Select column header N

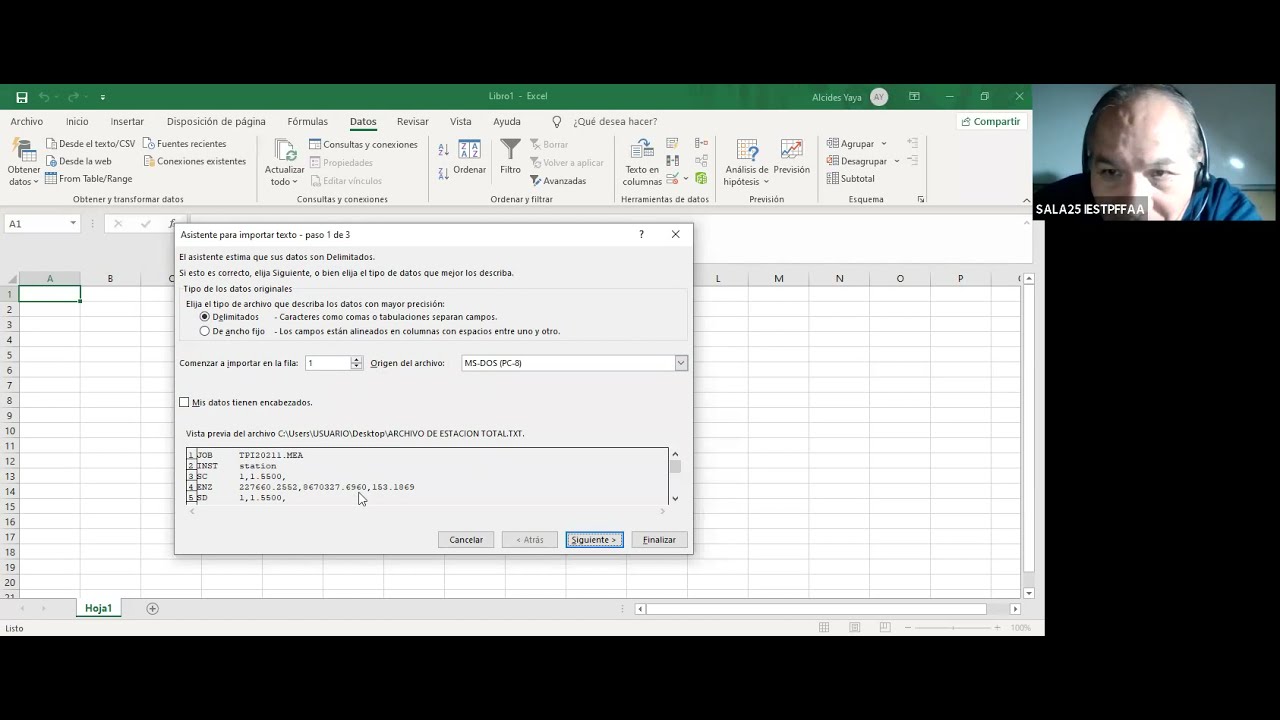click(839, 278)
